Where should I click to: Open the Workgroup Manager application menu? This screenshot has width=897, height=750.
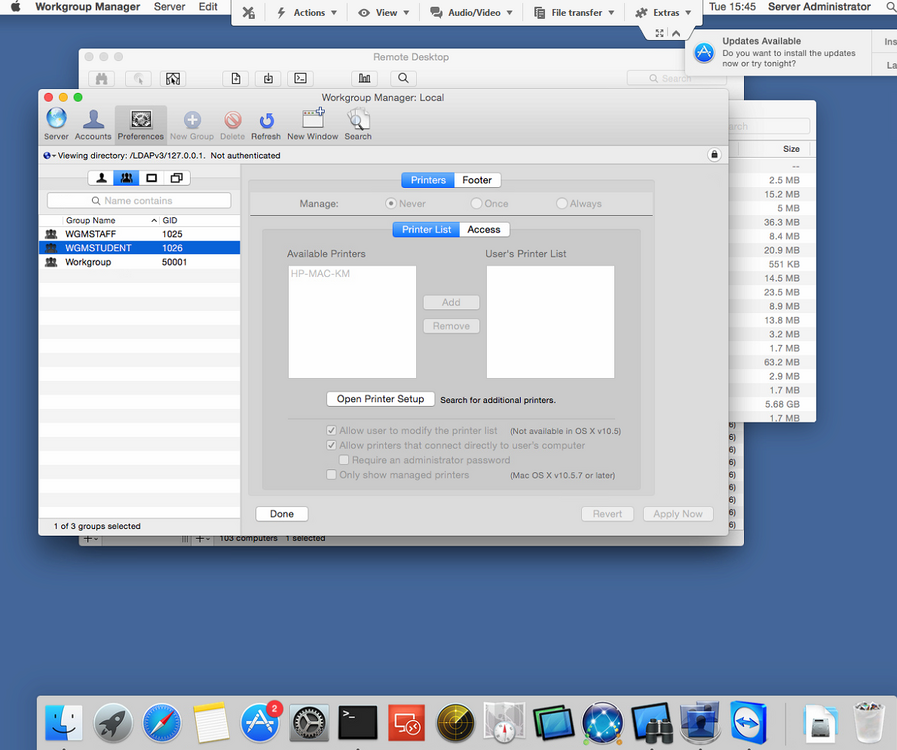(88, 7)
